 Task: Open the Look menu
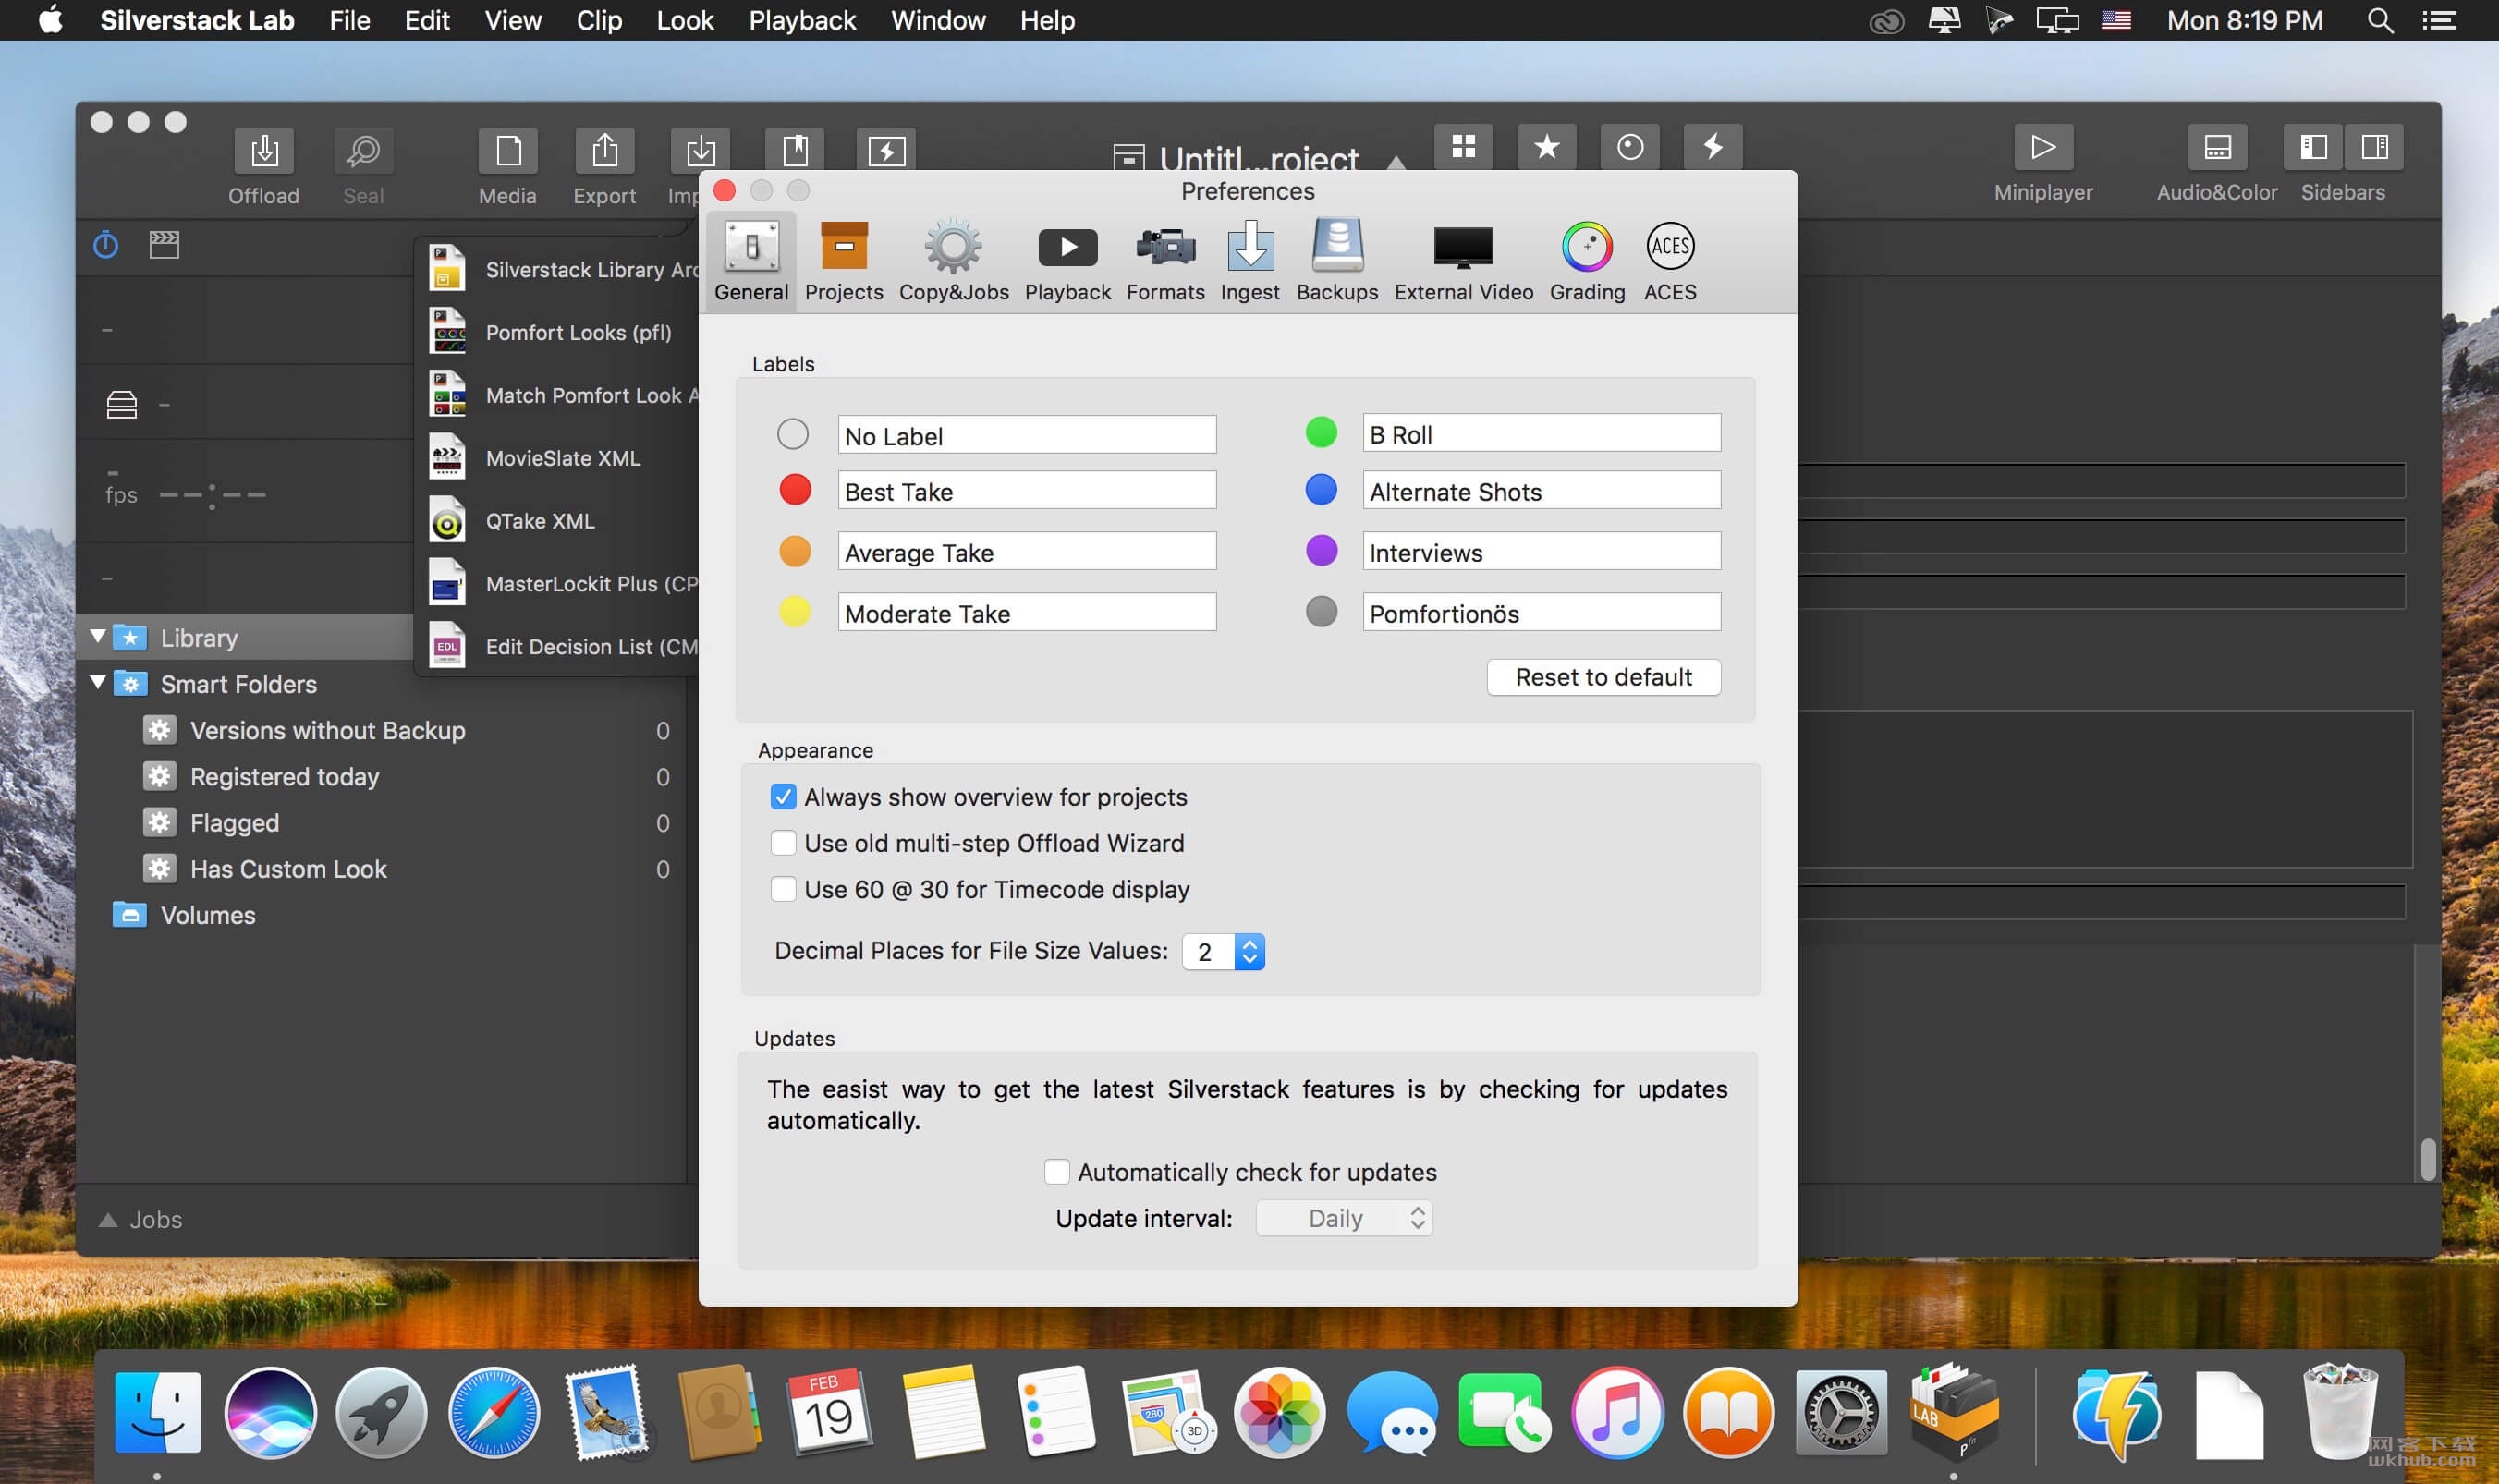[685, 20]
